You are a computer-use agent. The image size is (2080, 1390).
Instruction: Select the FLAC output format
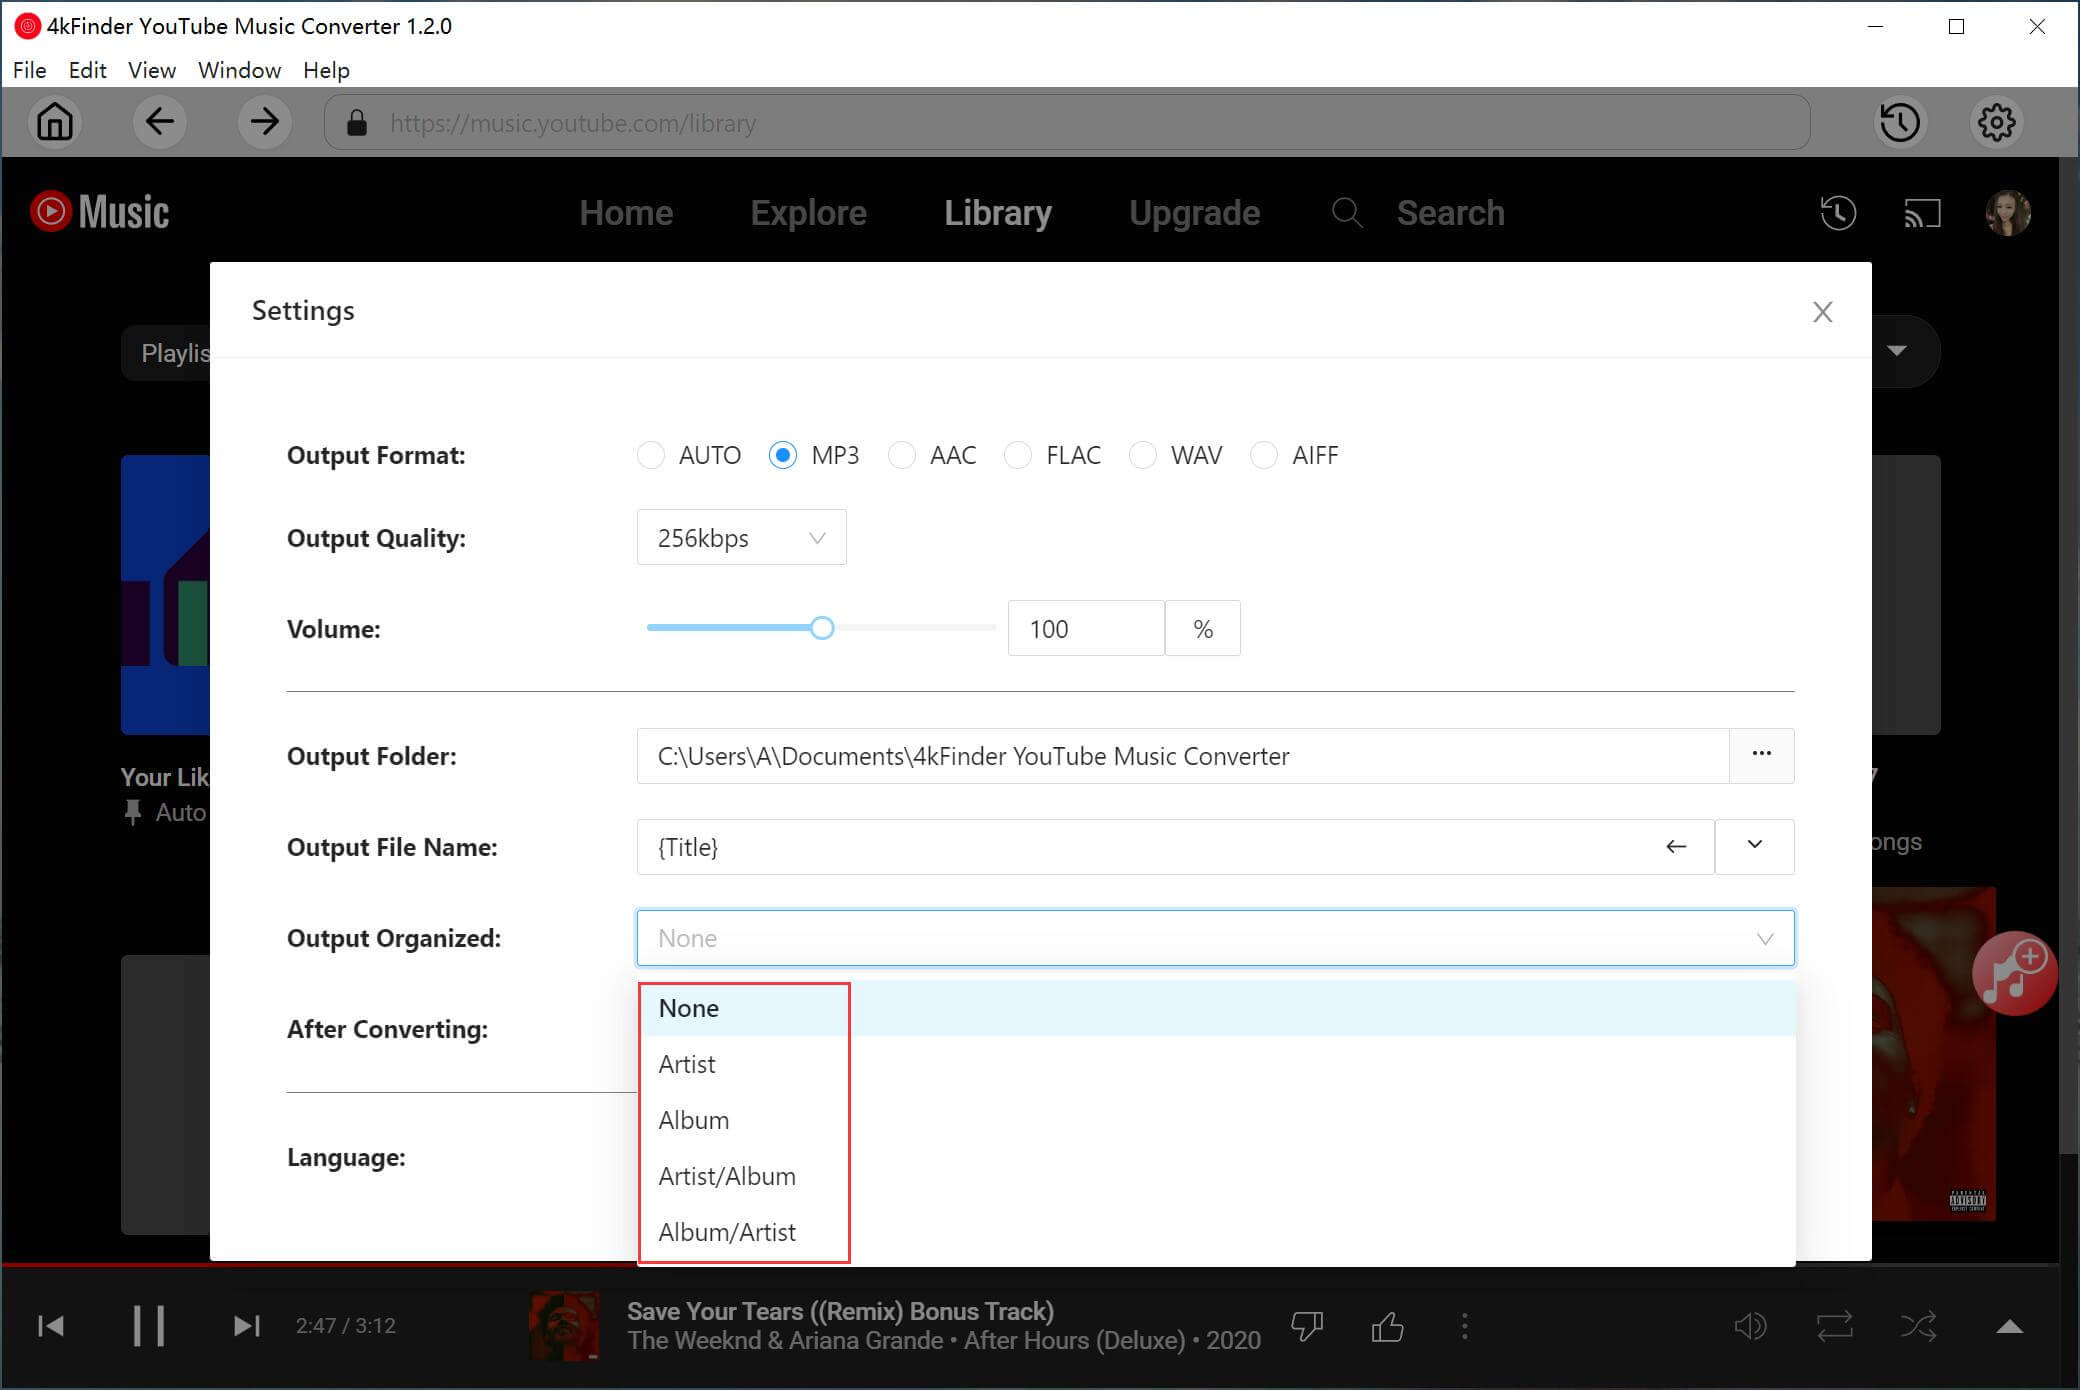click(1018, 455)
